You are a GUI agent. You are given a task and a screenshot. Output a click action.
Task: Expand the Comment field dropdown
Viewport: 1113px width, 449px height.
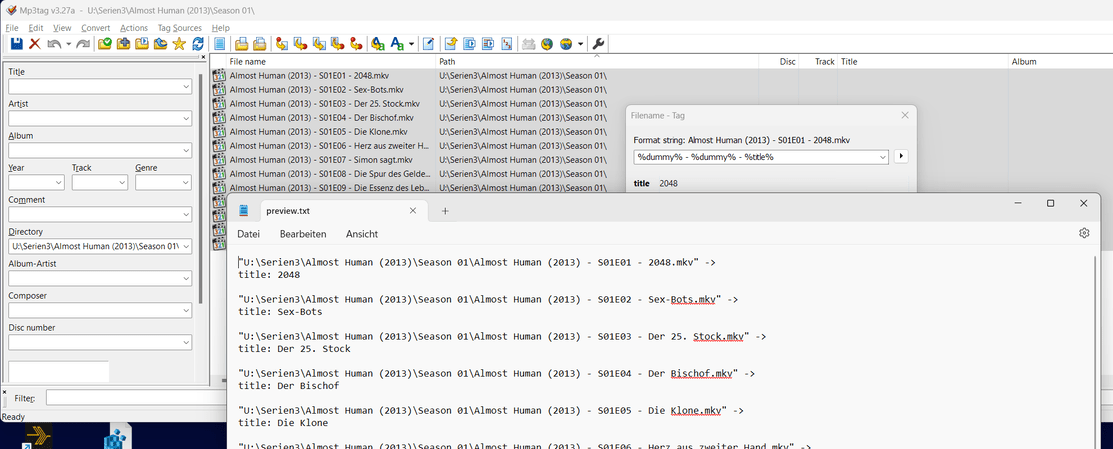(x=186, y=214)
